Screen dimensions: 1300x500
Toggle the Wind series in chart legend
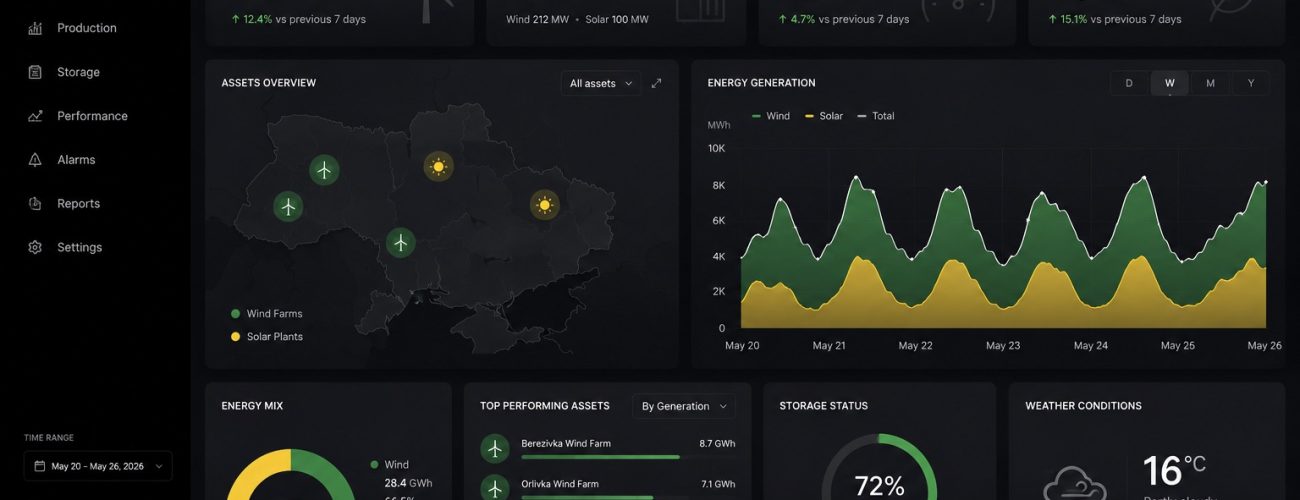pos(770,116)
